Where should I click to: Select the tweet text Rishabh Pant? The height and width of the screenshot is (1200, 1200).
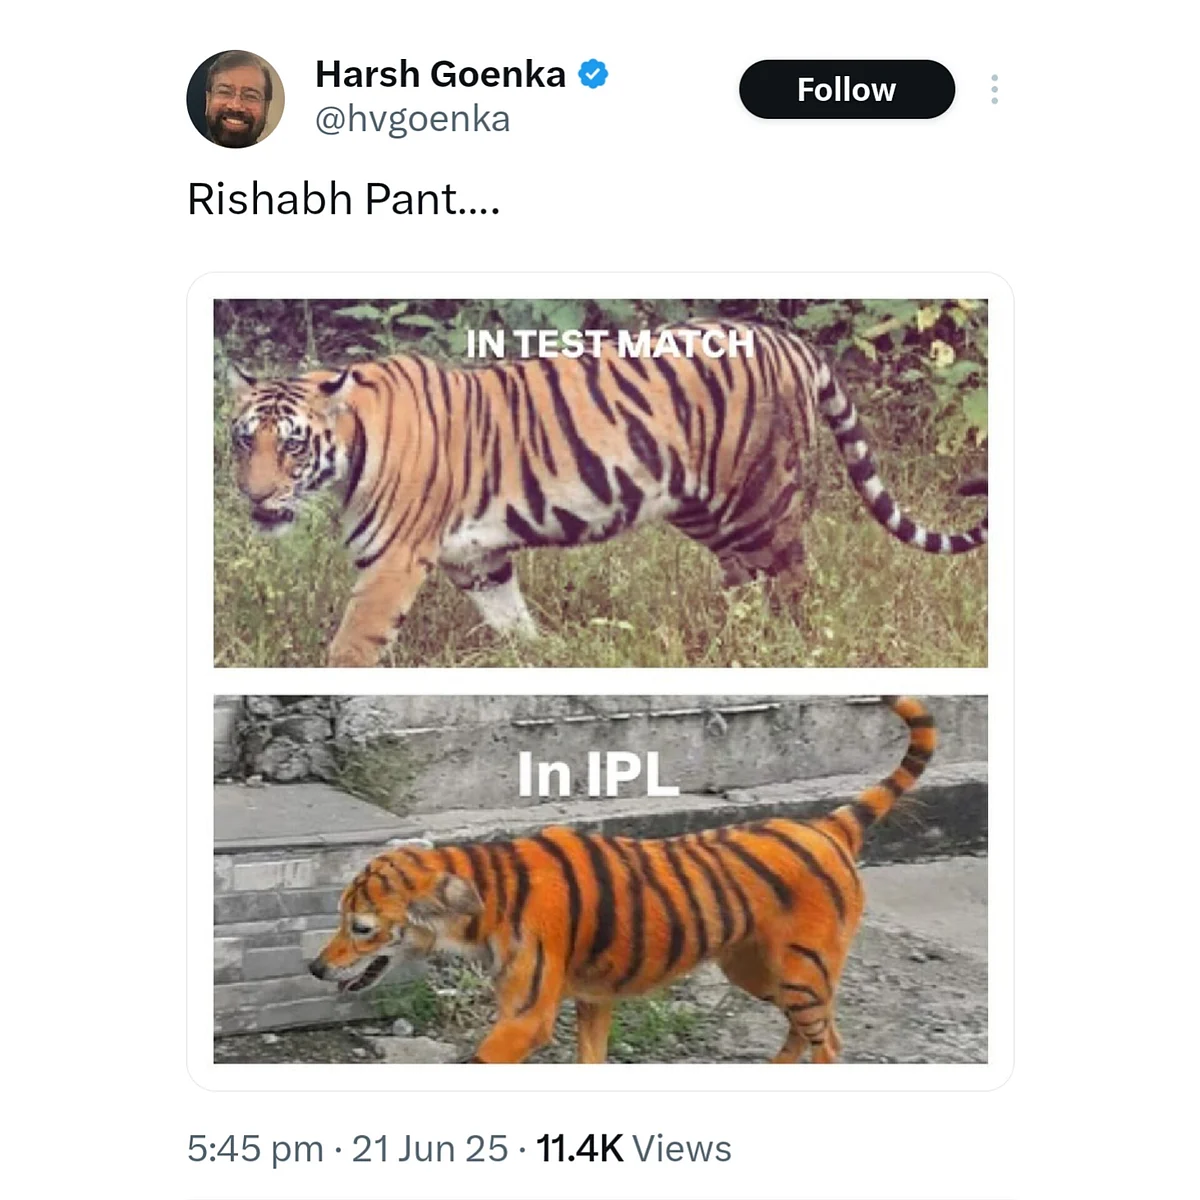point(343,199)
